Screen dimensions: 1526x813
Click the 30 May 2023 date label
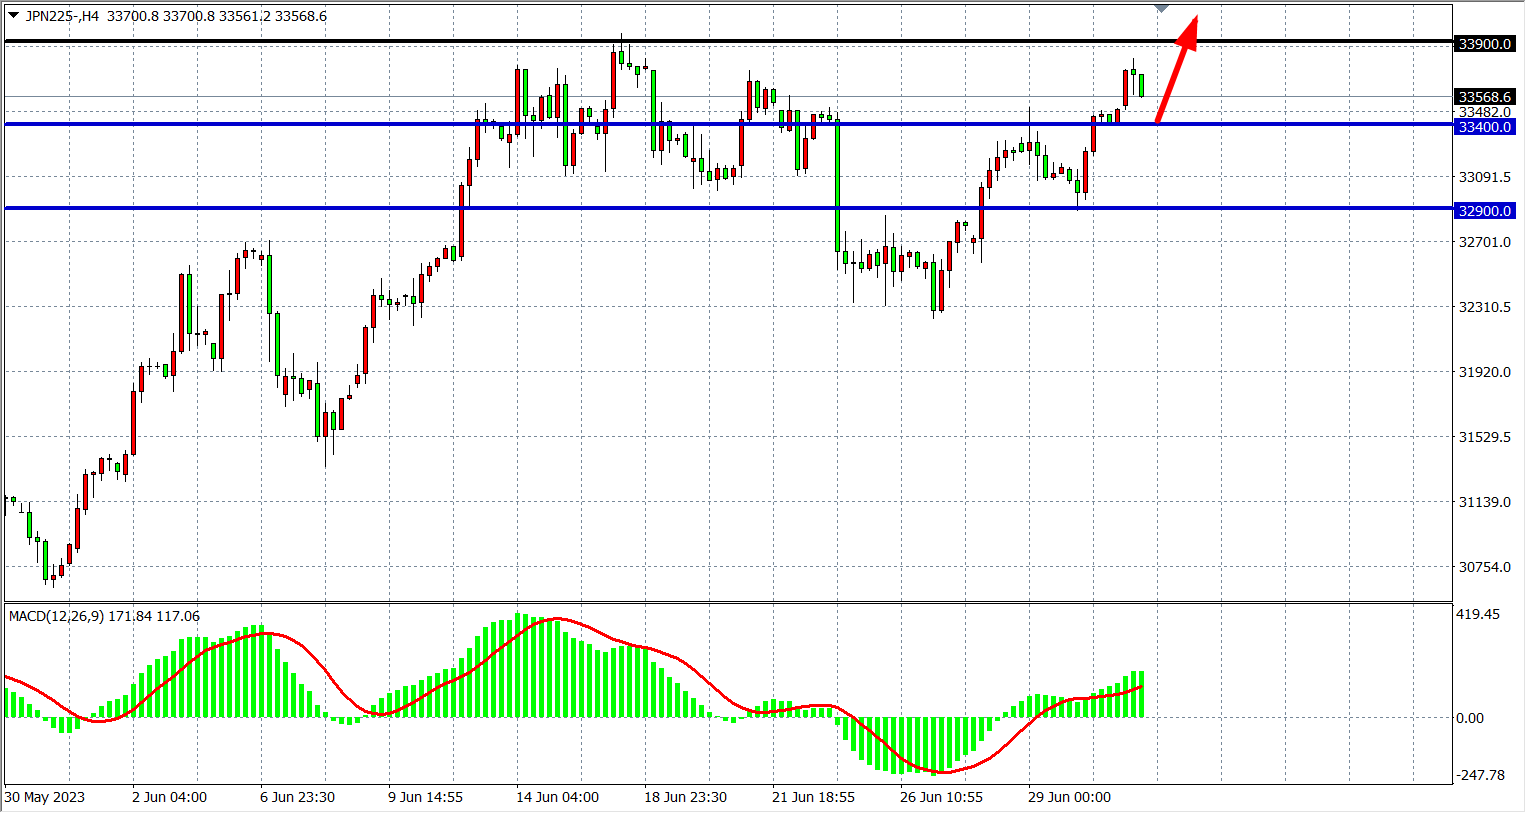coord(45,797)
